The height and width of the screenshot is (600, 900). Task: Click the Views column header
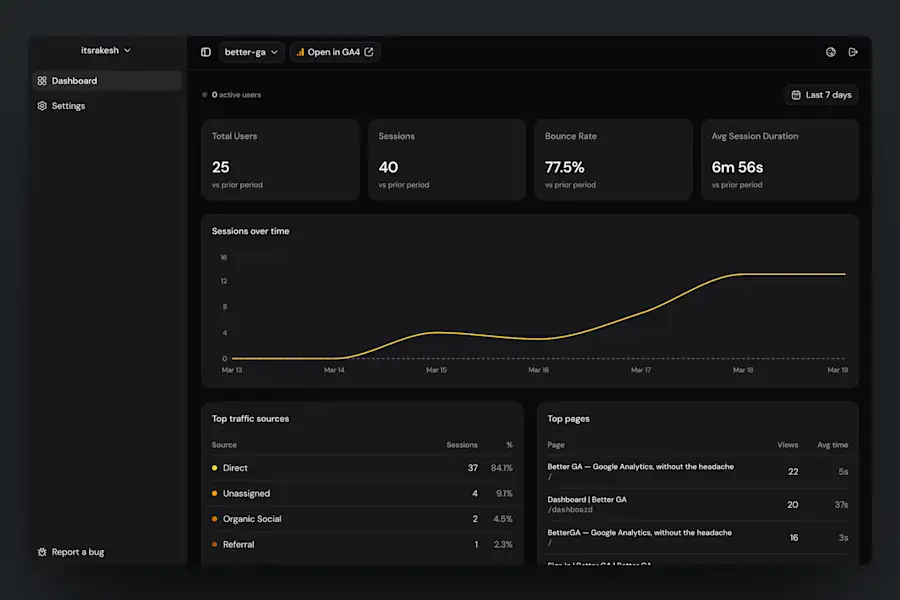point(788,445)
